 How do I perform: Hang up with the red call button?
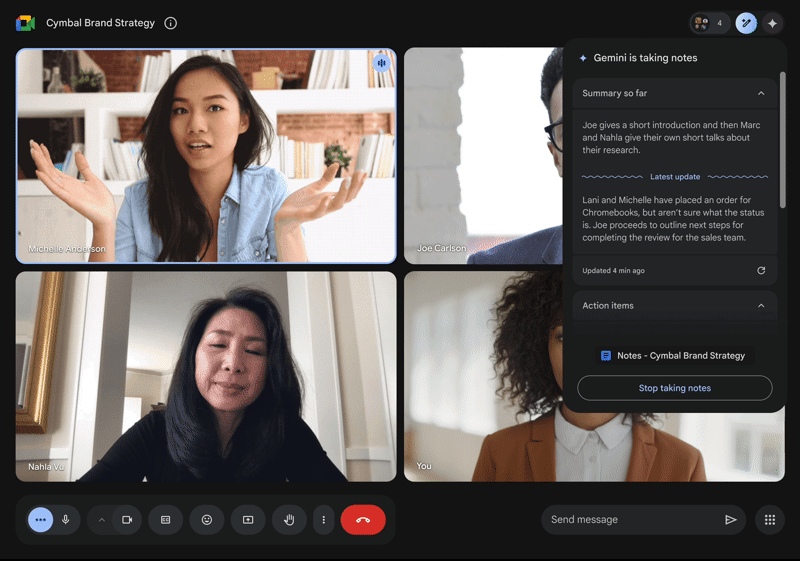[x=363, y=520]
